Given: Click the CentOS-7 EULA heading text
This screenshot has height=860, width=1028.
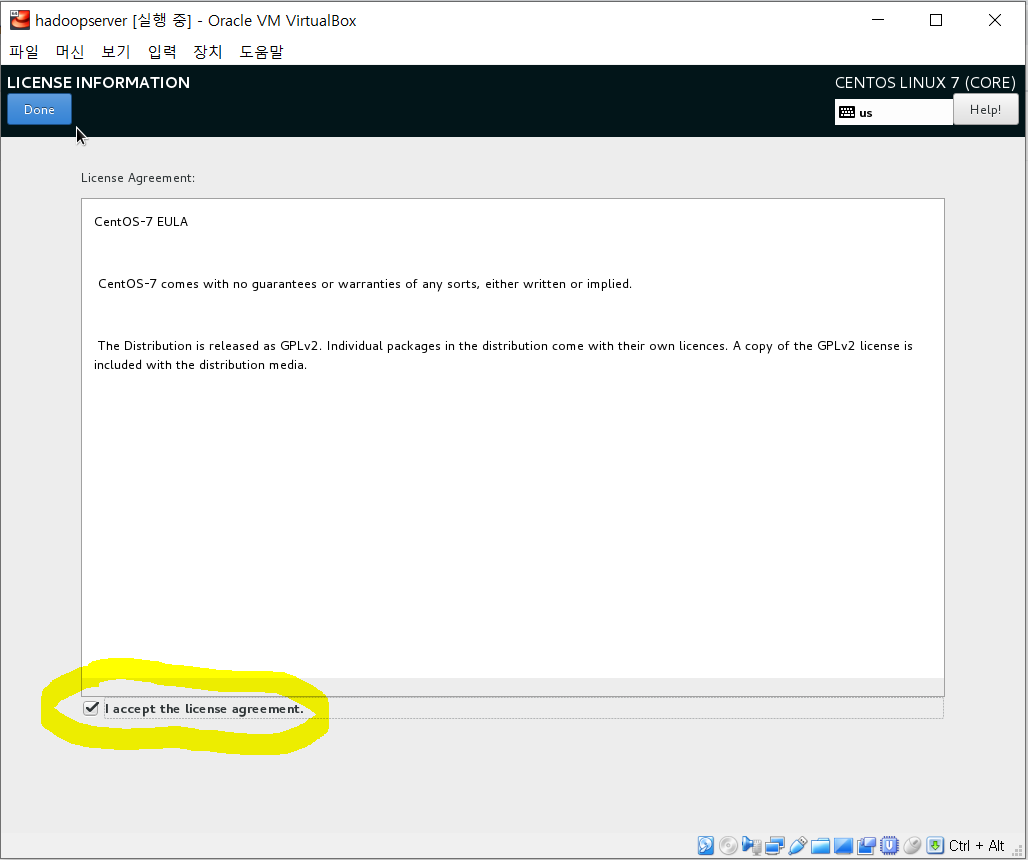Looking at the screenshot, I should [141, 222].
